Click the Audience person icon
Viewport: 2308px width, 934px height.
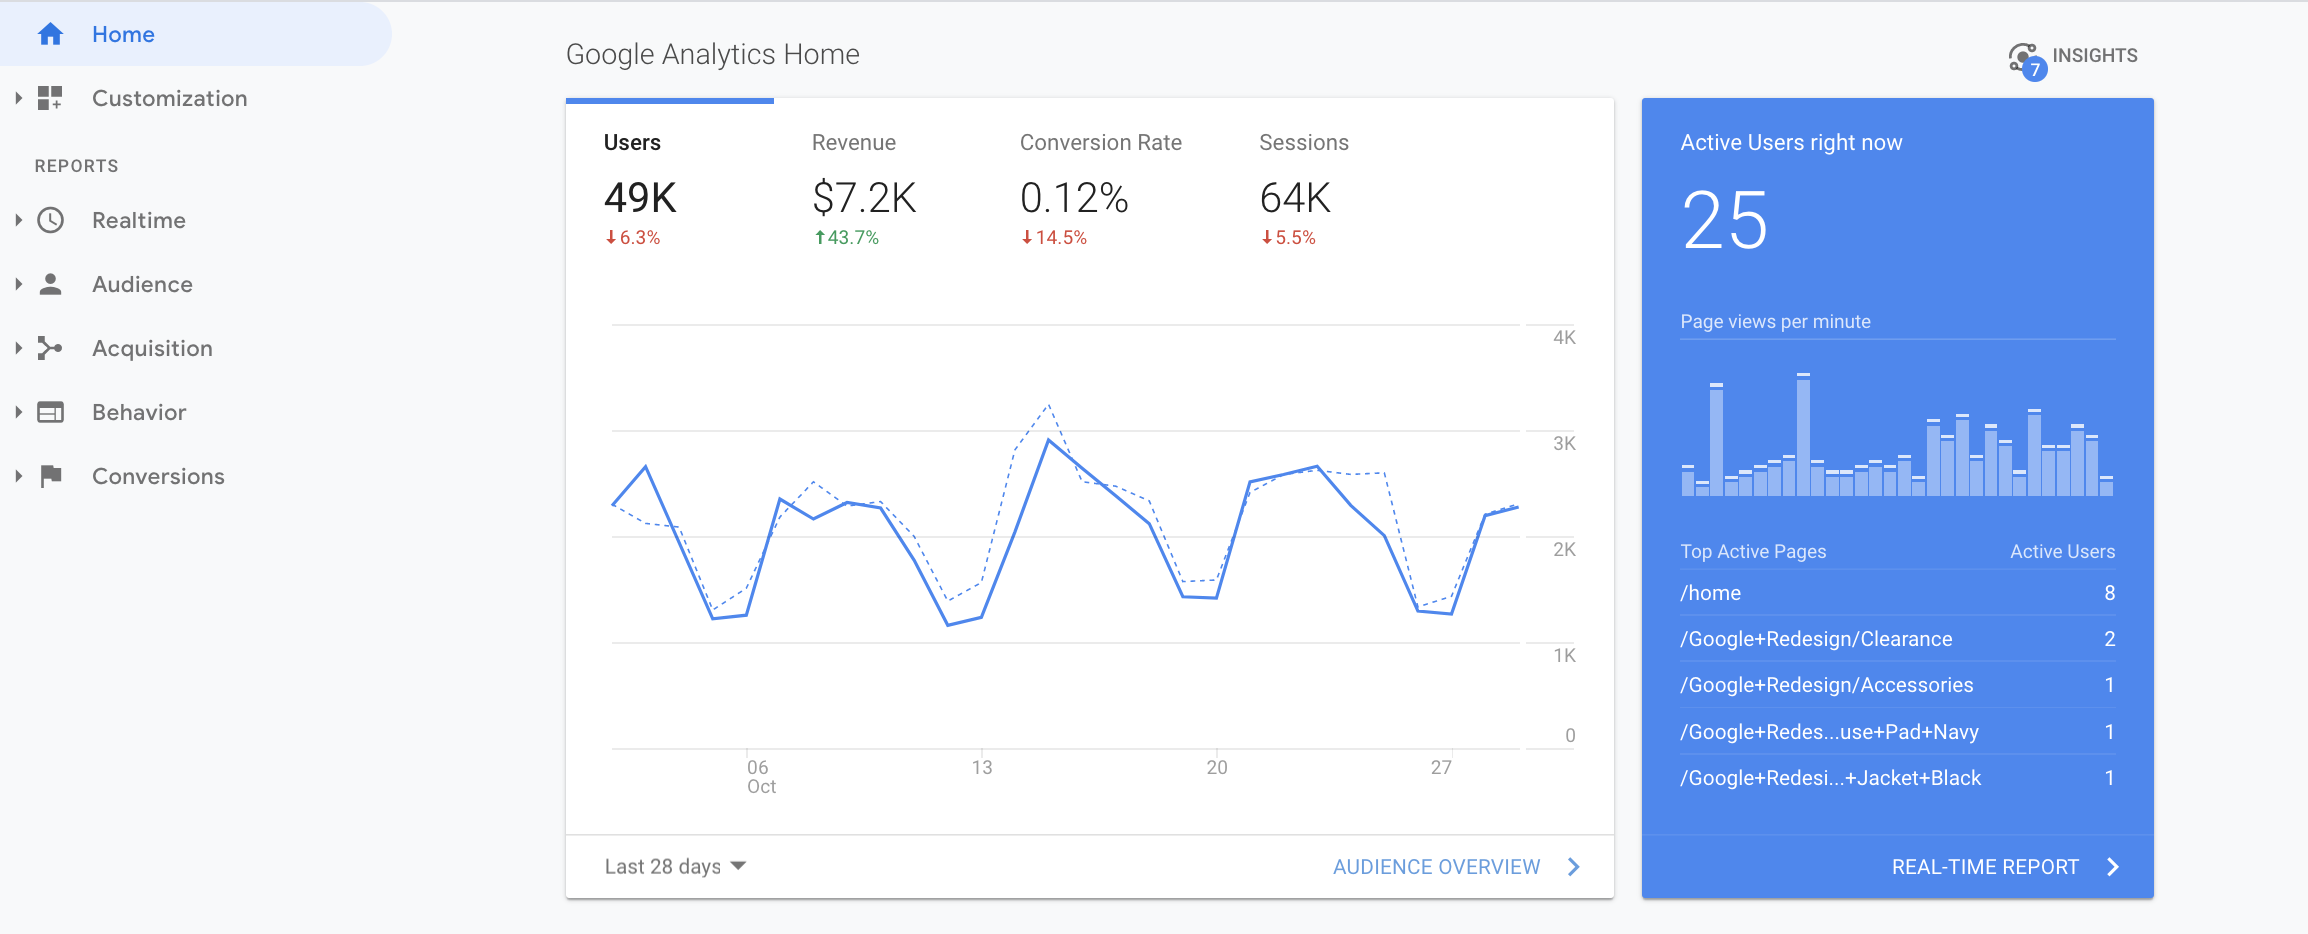(50, 284)
